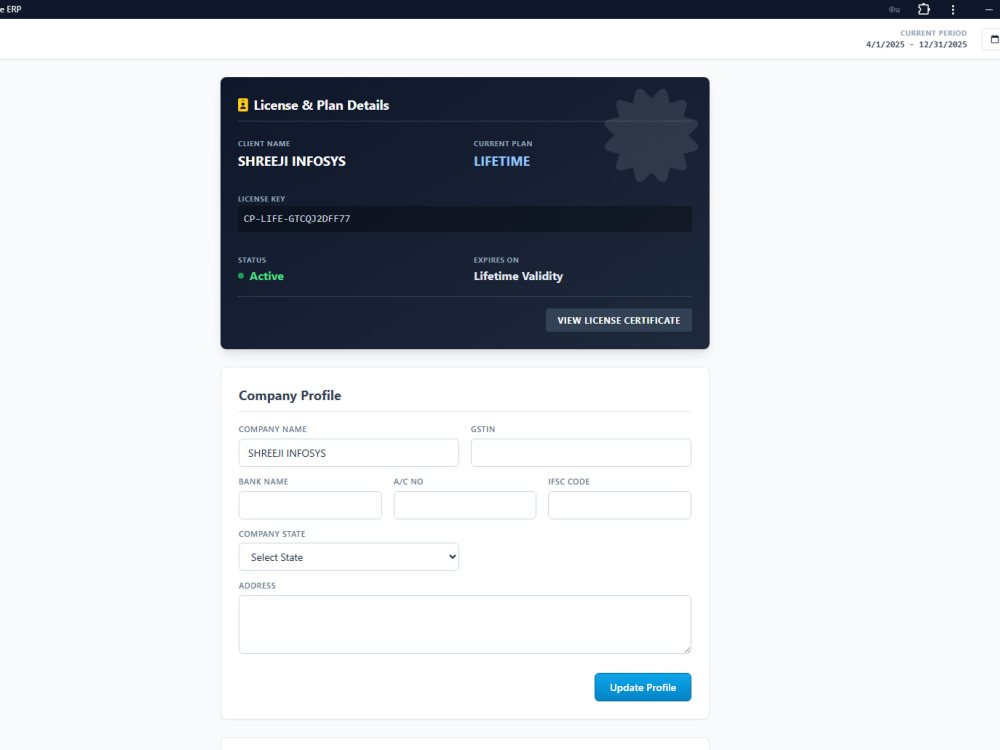The height and width of the screenshot is (750, 1000).
Task: Click the Company Profile heading
Action: click(x=290, y=395)
